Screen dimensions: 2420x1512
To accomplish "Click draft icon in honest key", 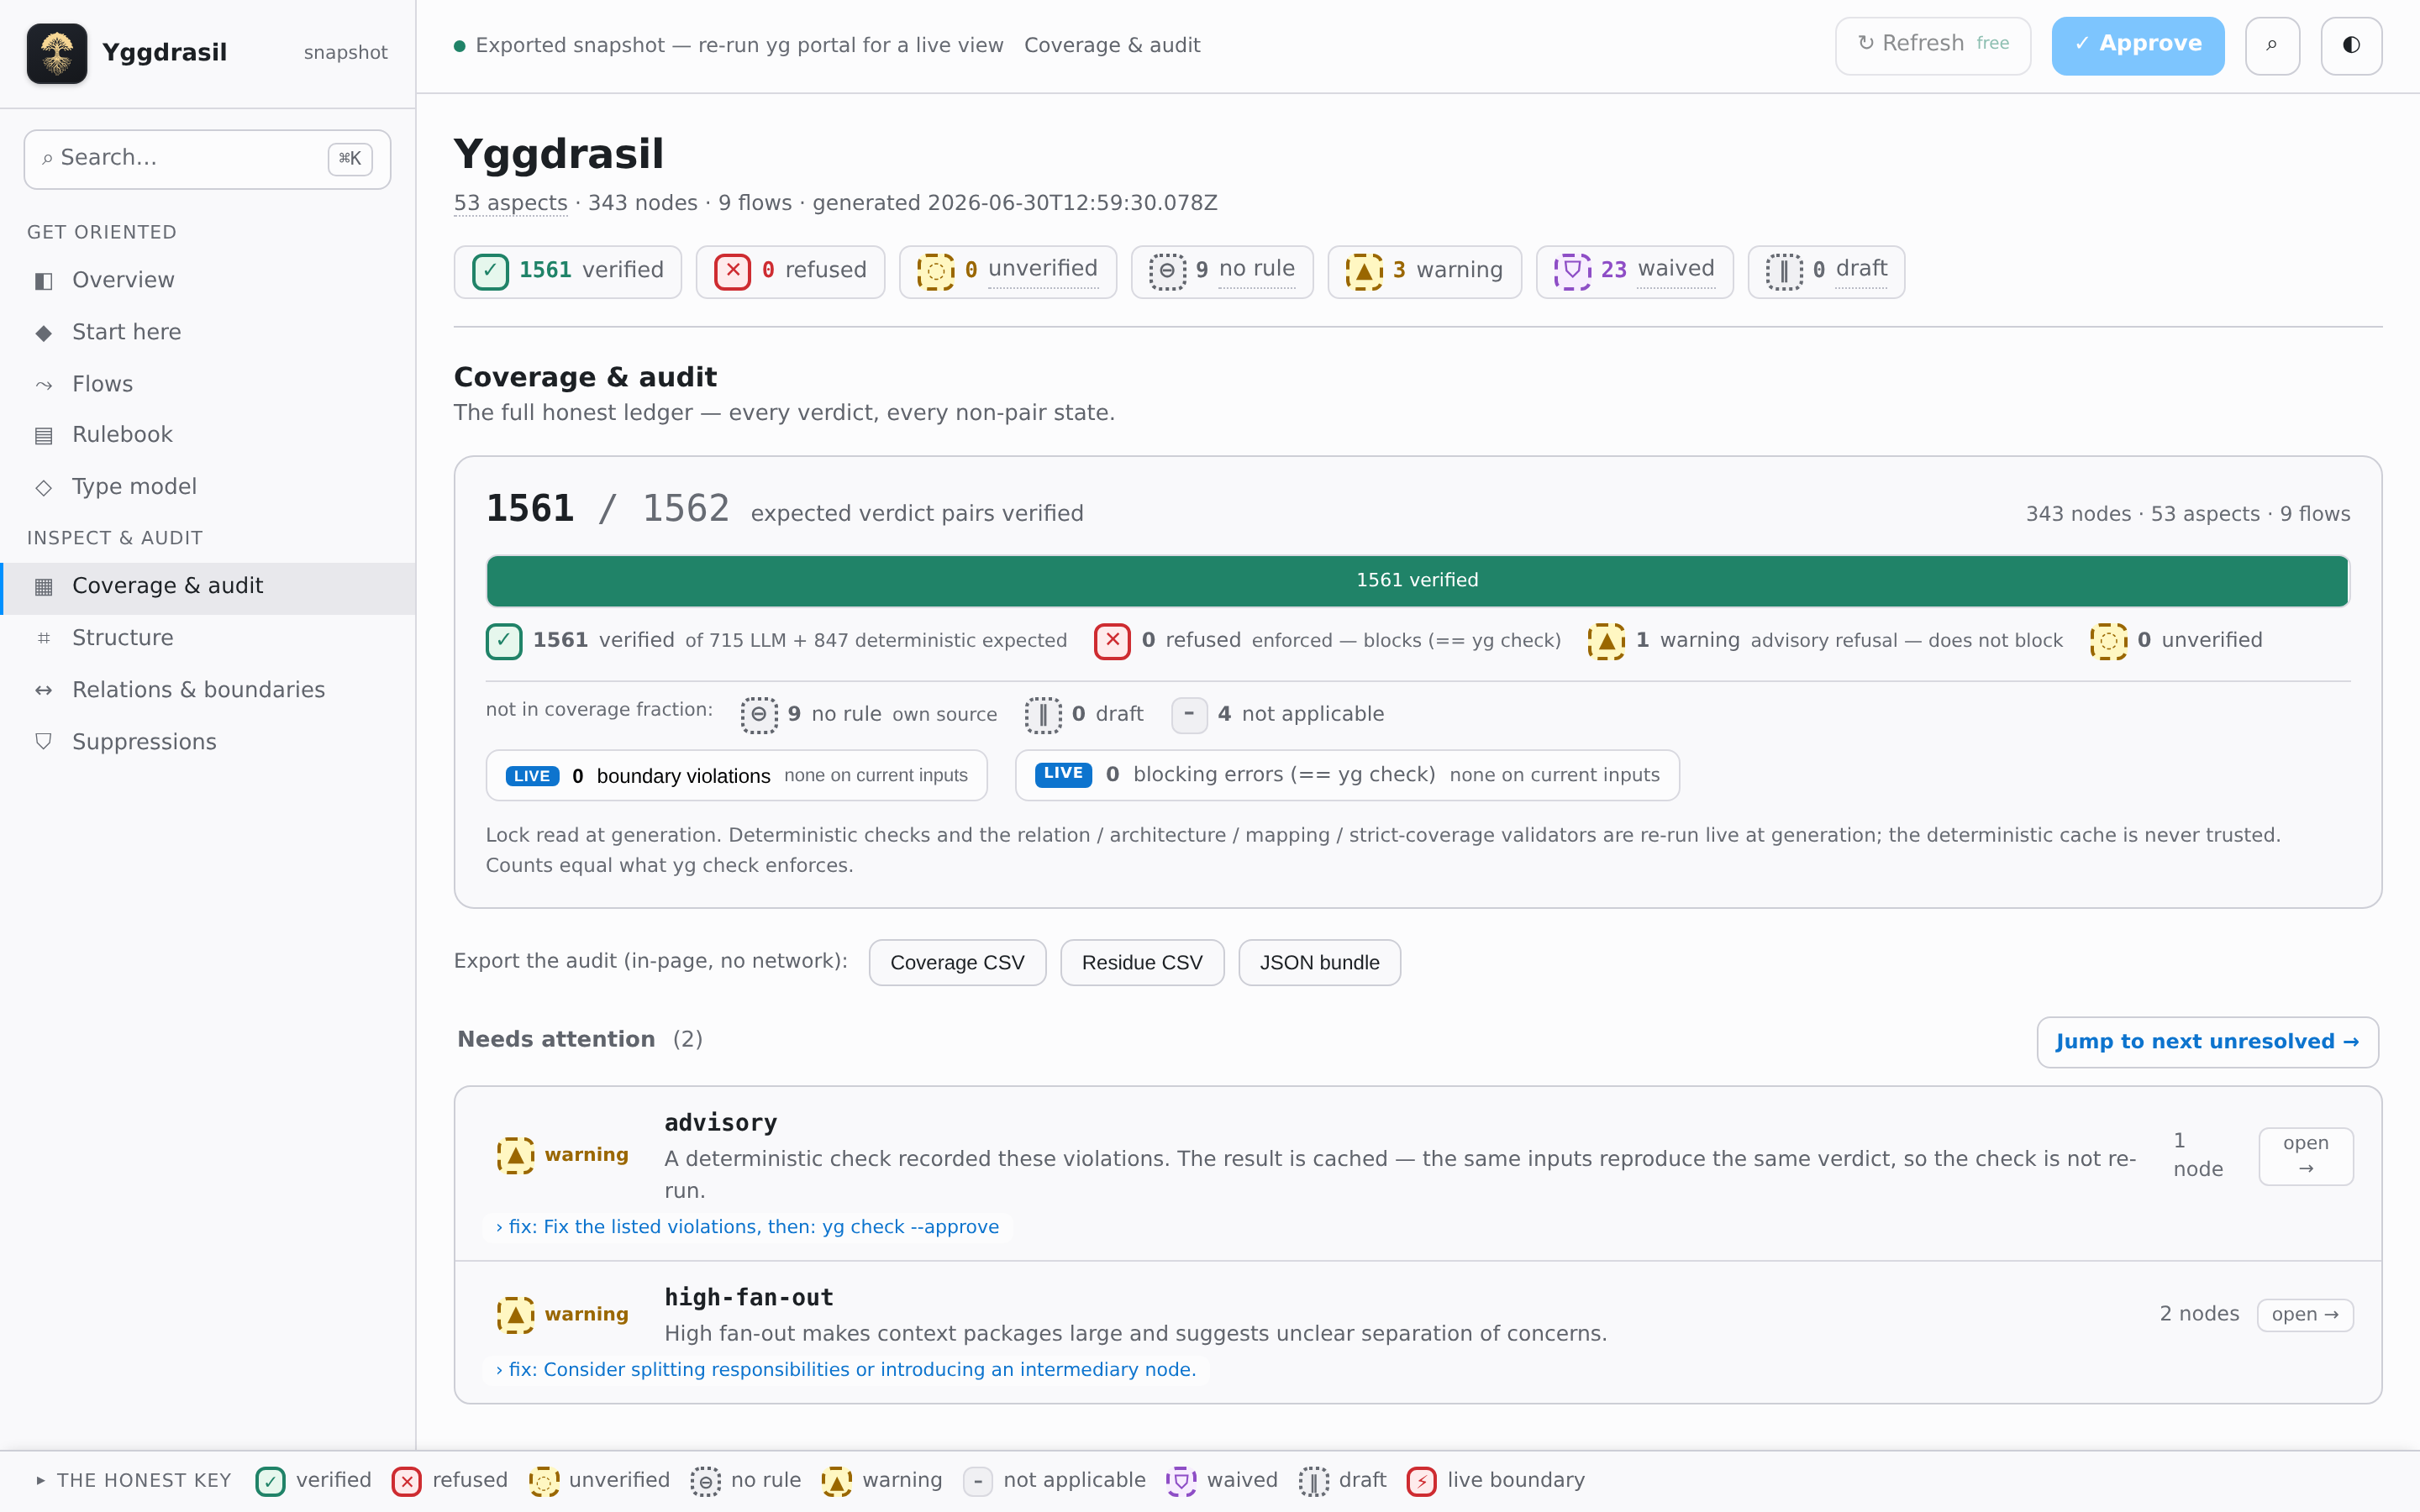I will [1314, 1481].
